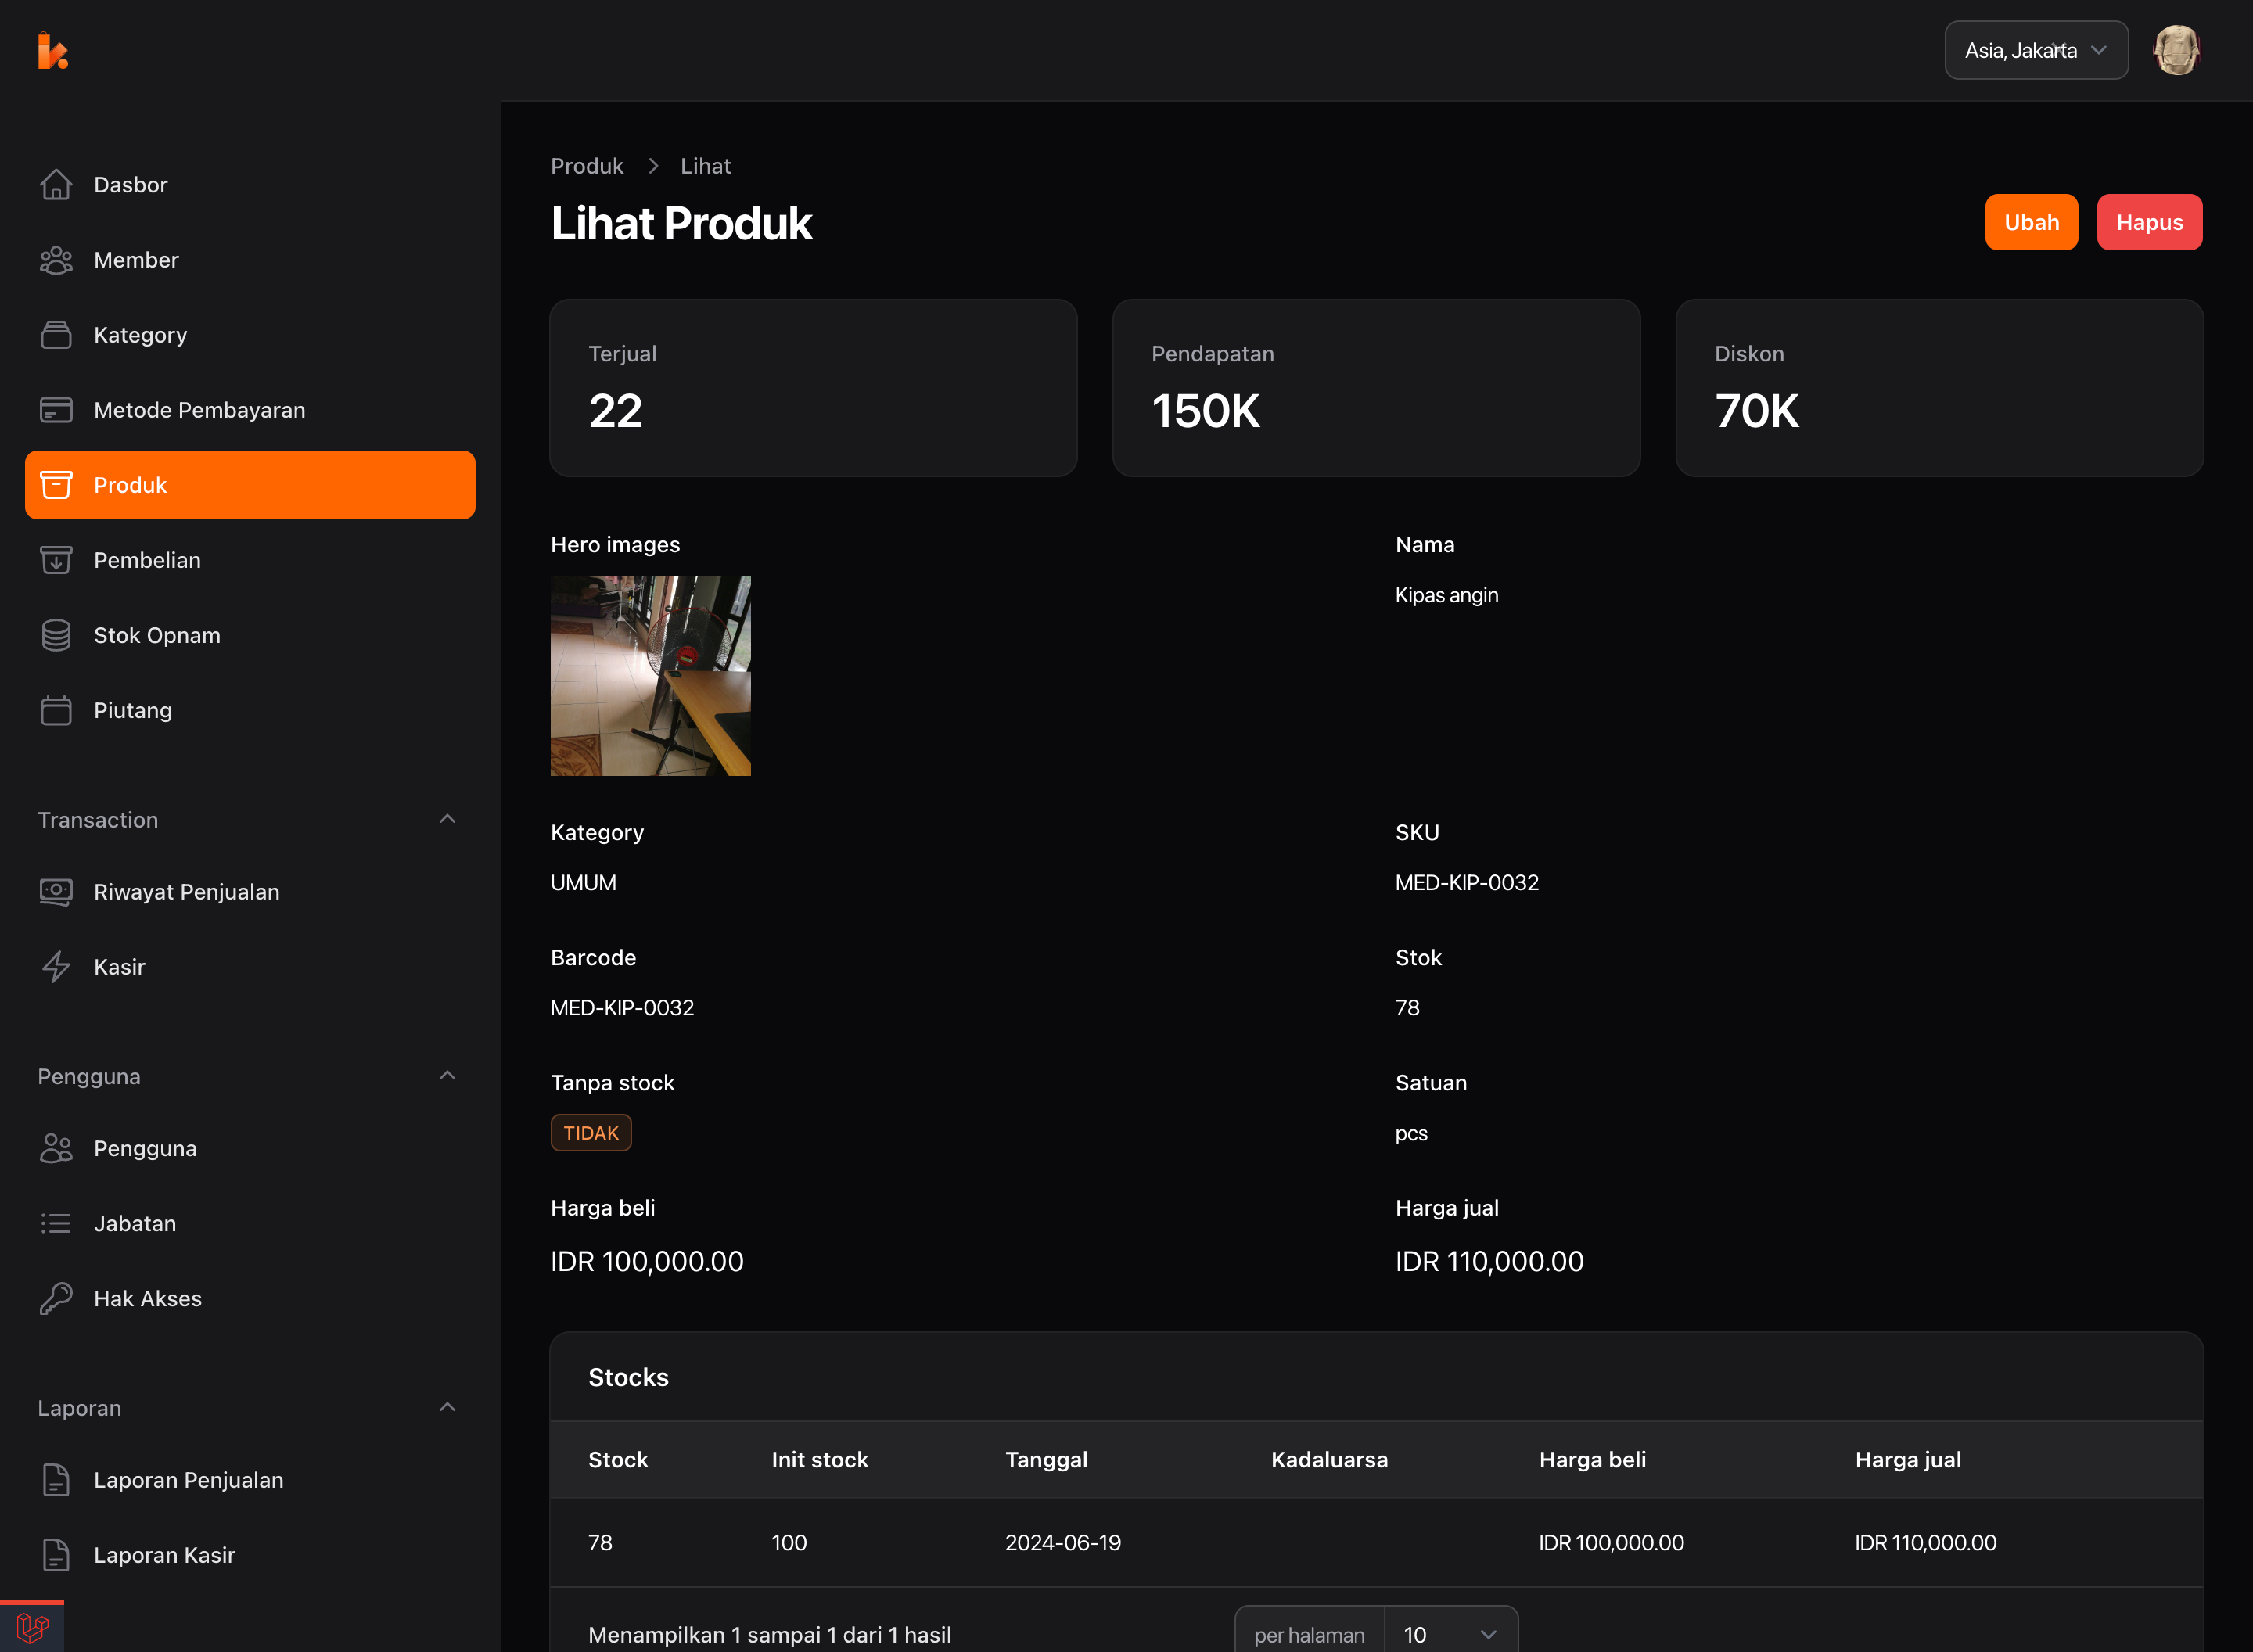Click the Ubah button
The width and height of the screenshot is (2253, 1652).
click(x=2030, y=222)
